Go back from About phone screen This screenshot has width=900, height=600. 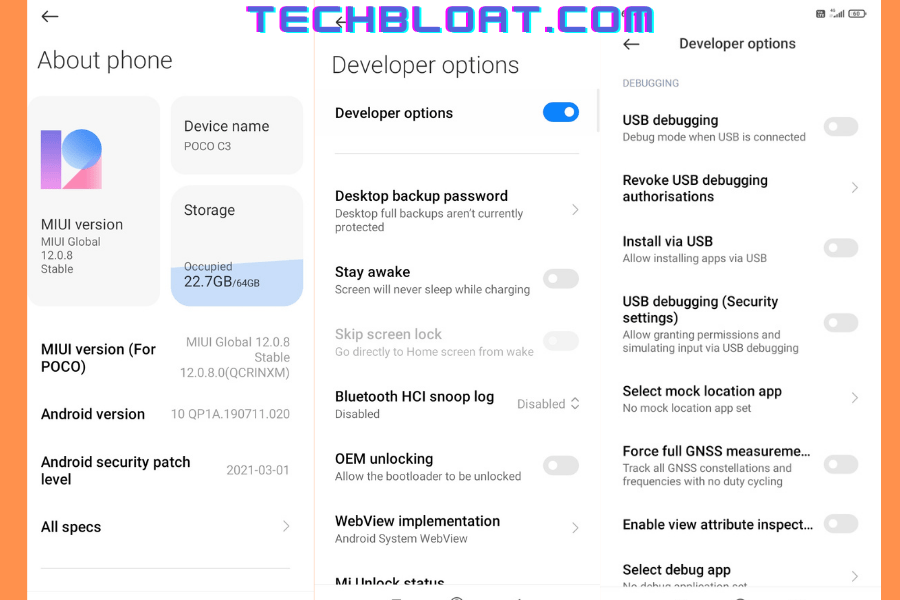coord(50,17)
